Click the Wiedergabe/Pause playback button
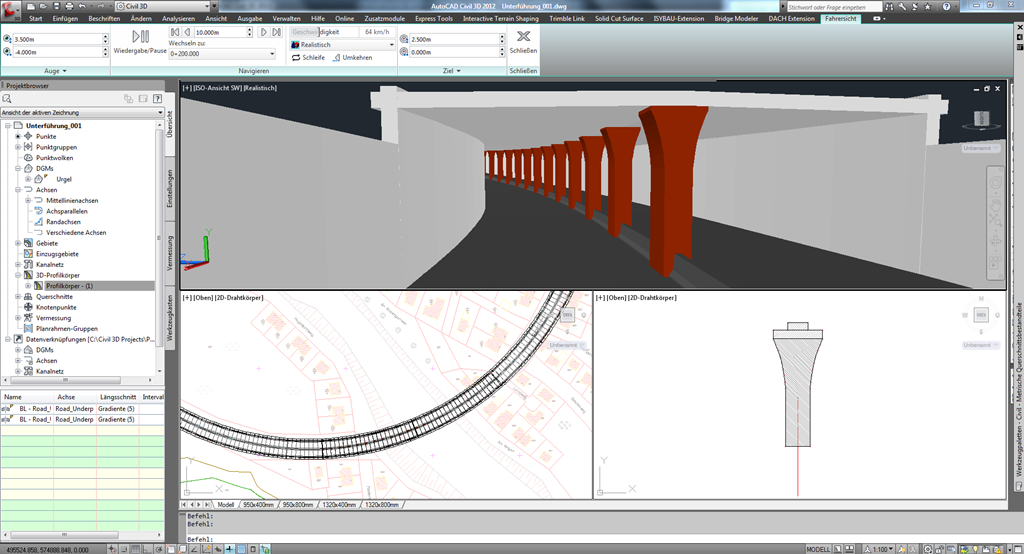 140,35
